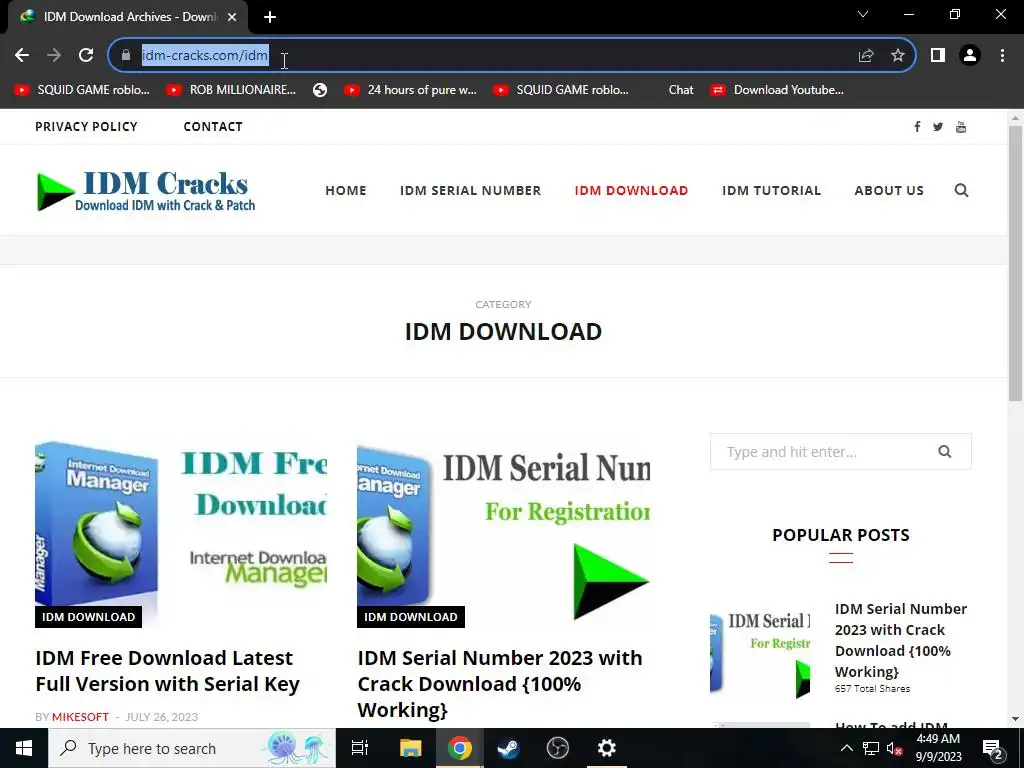Click the IDM Free Download post thumbnail
This screenshot has height=768, width=1024.
(x=181, y=533)
